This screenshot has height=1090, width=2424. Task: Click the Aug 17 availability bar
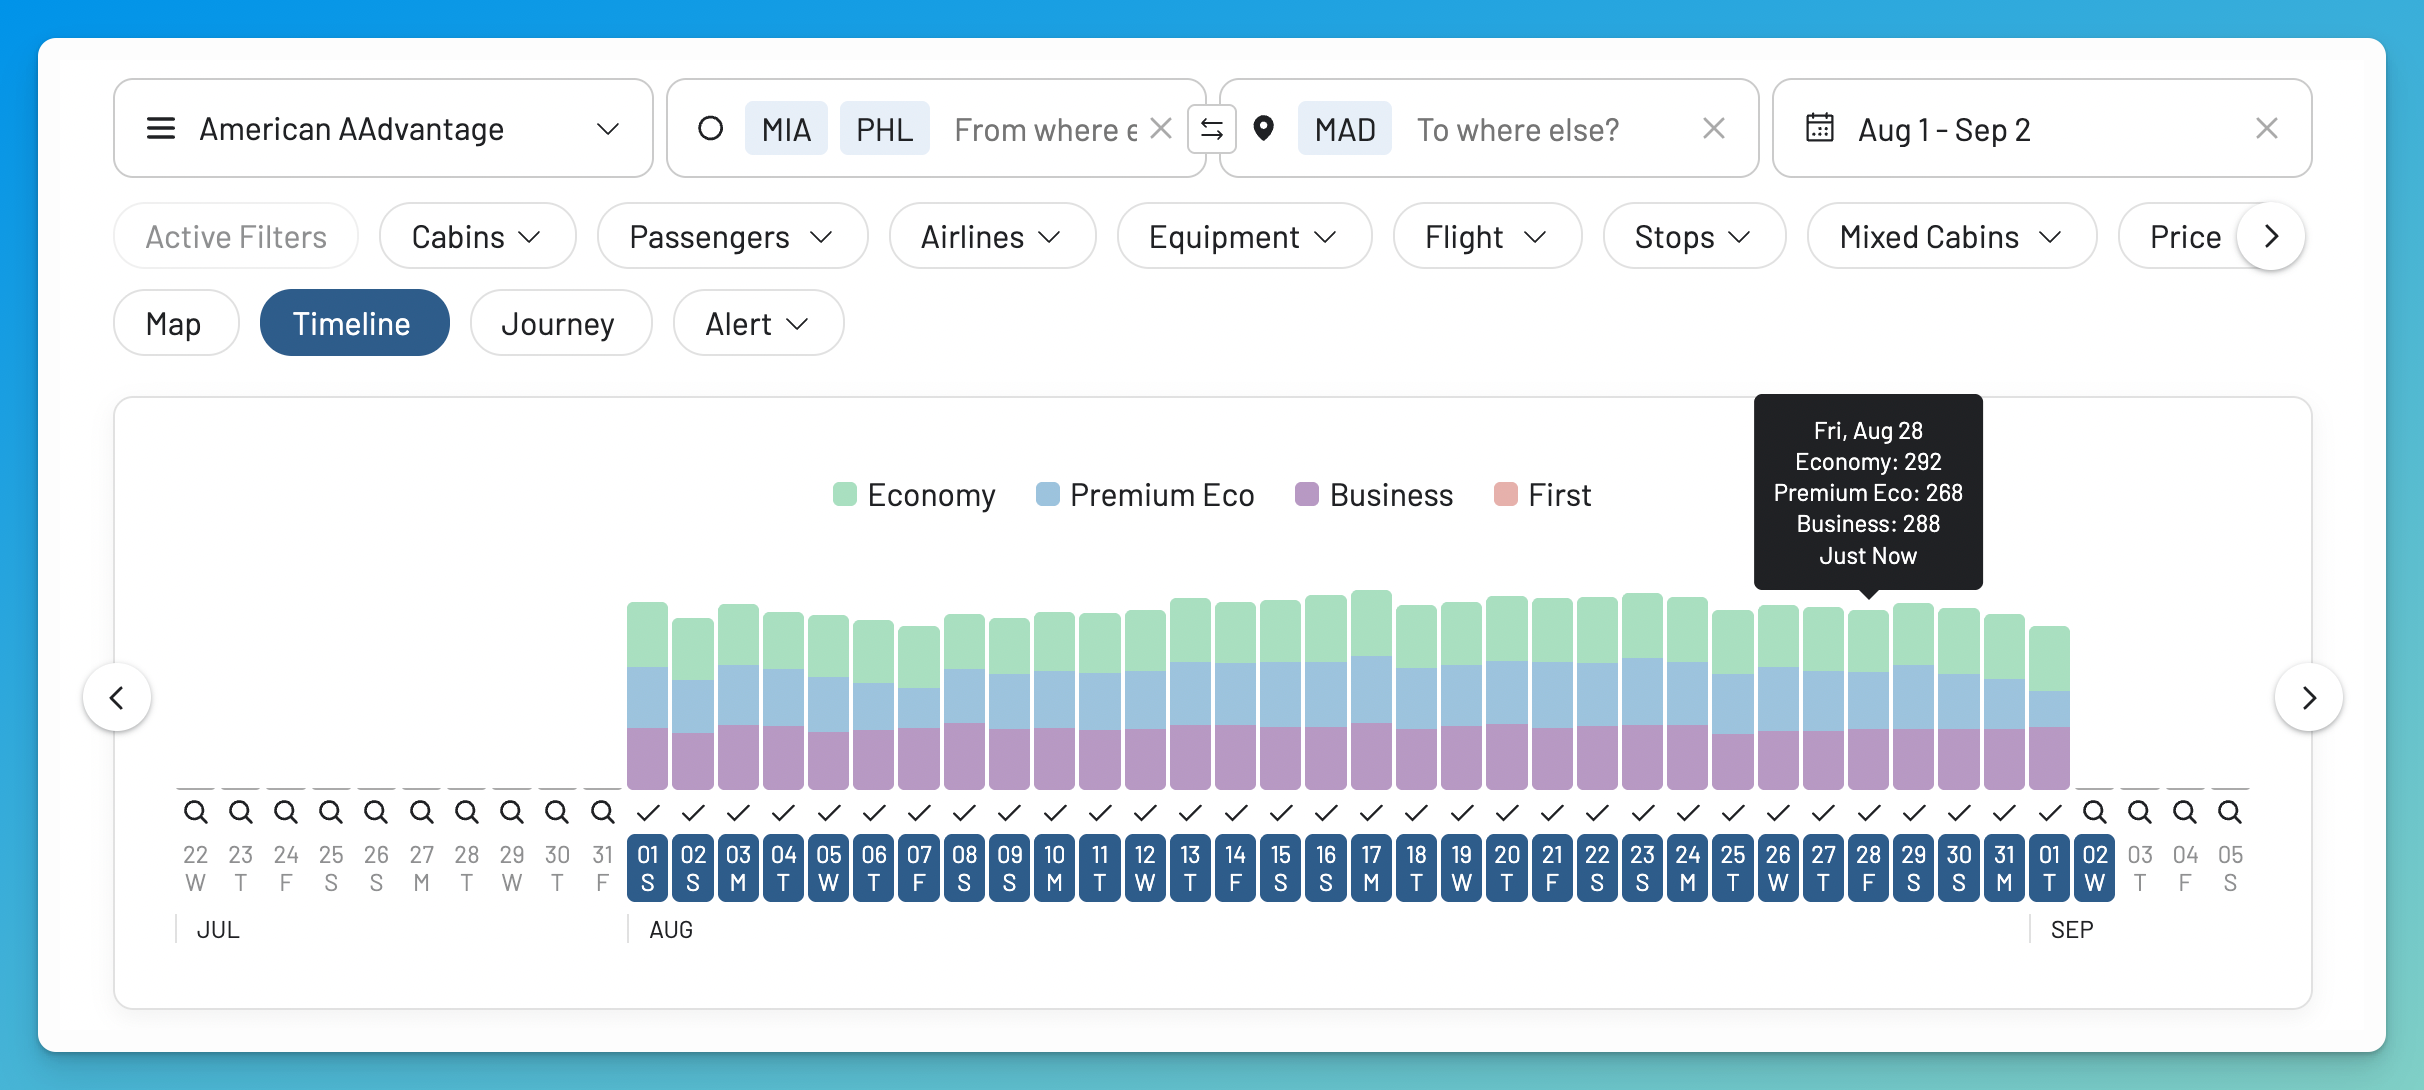pos(1371,690)
